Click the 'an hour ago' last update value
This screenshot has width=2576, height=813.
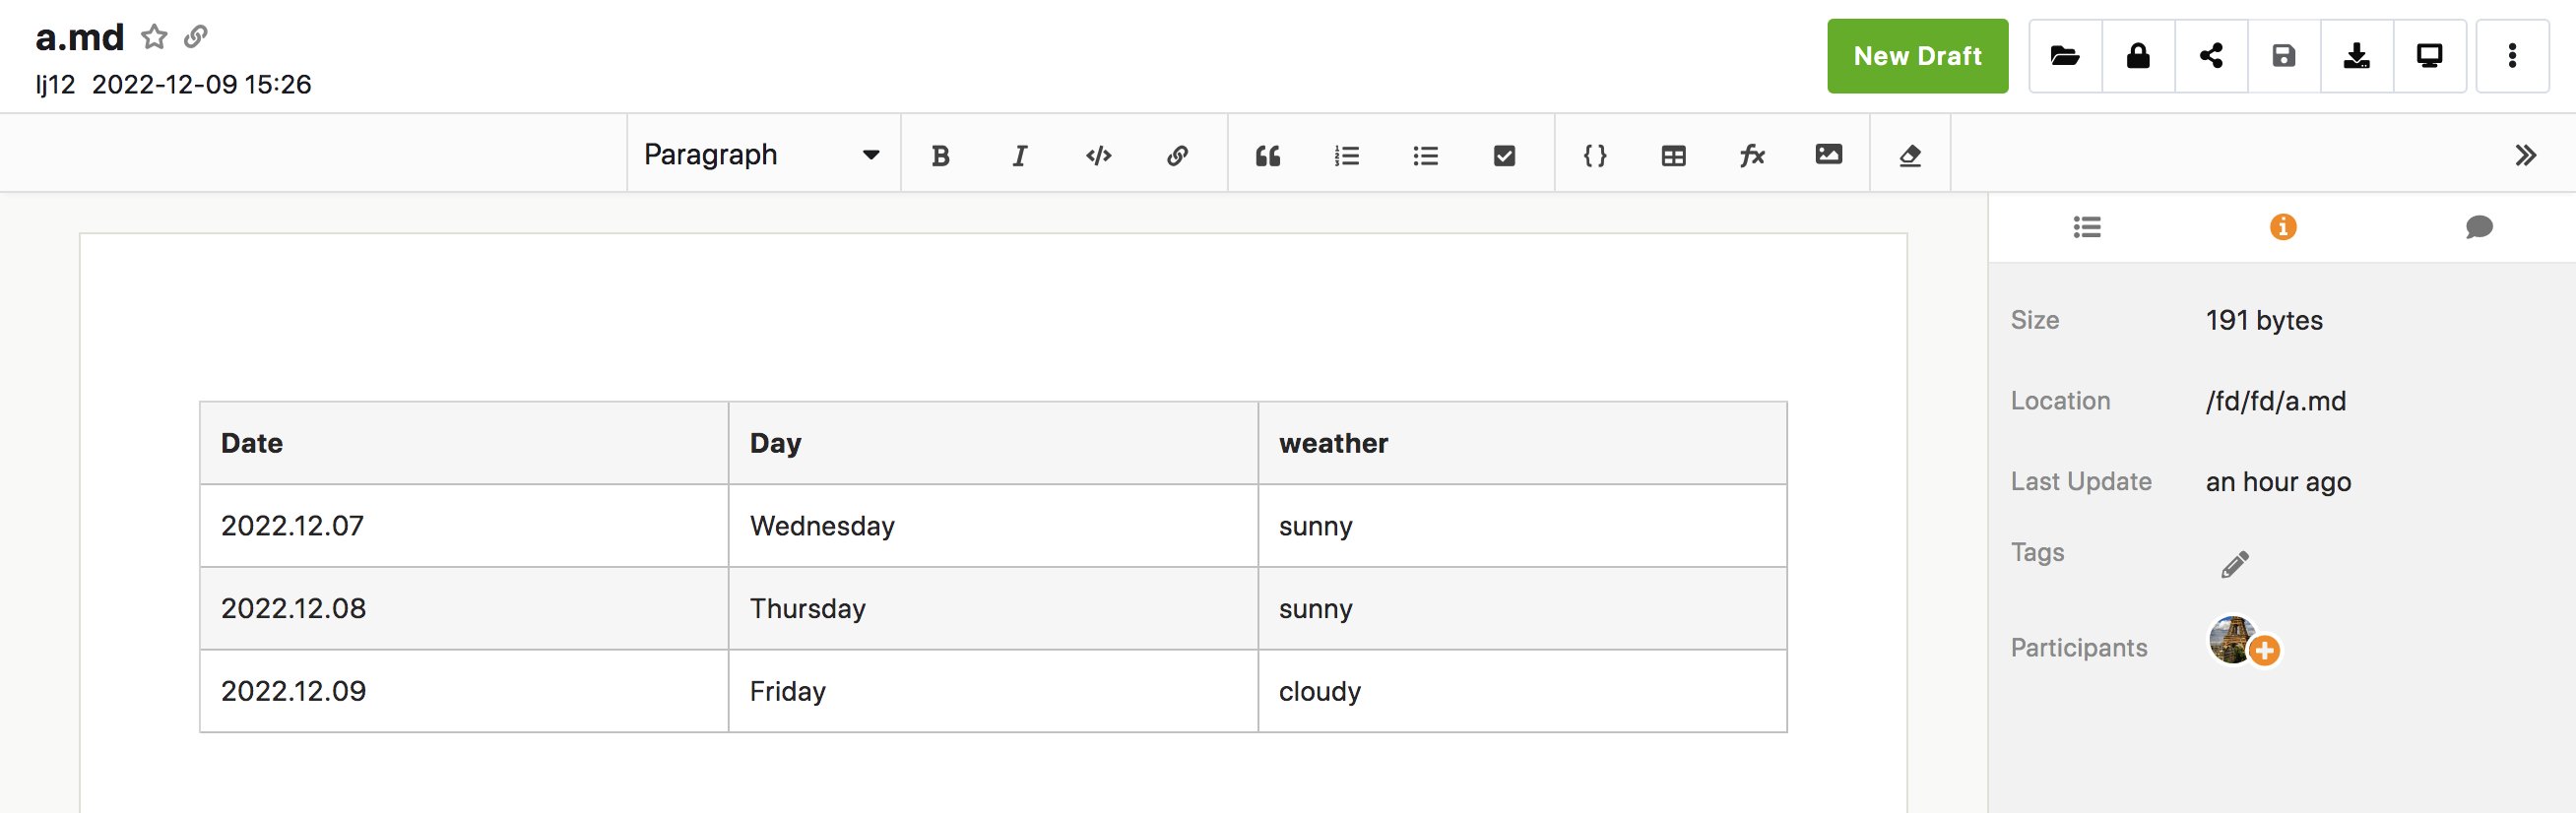[2278, 483]
